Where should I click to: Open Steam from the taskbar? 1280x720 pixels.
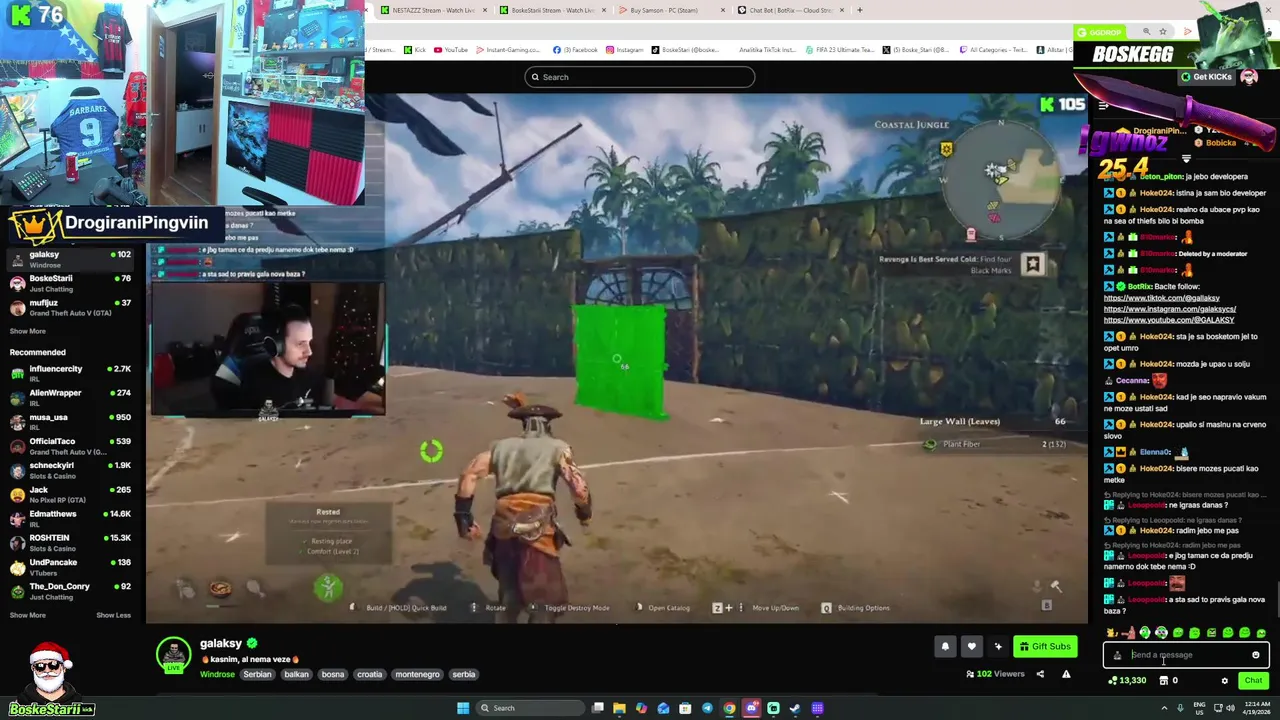795,708
